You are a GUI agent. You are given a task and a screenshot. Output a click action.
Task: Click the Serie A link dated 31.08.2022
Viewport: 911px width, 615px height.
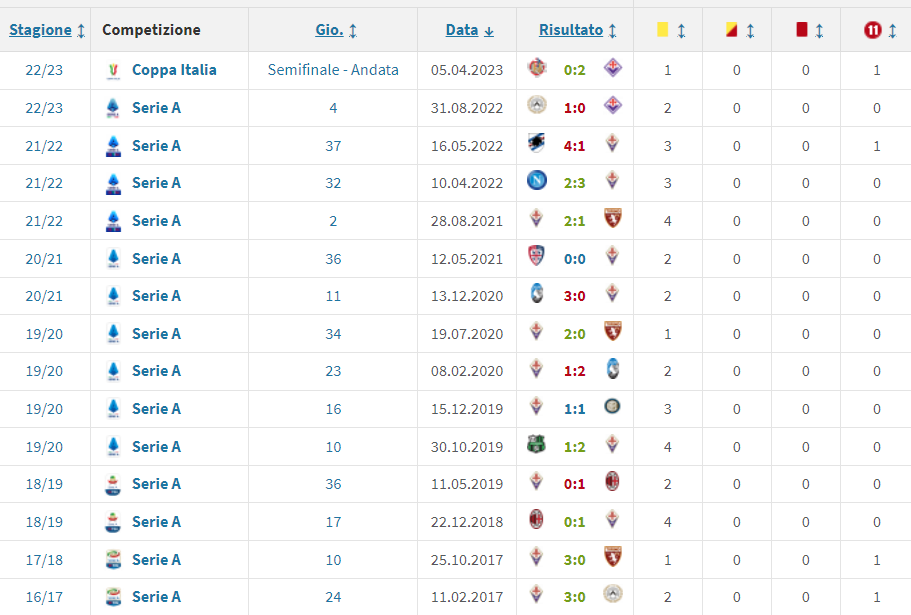tap(156, 107)
